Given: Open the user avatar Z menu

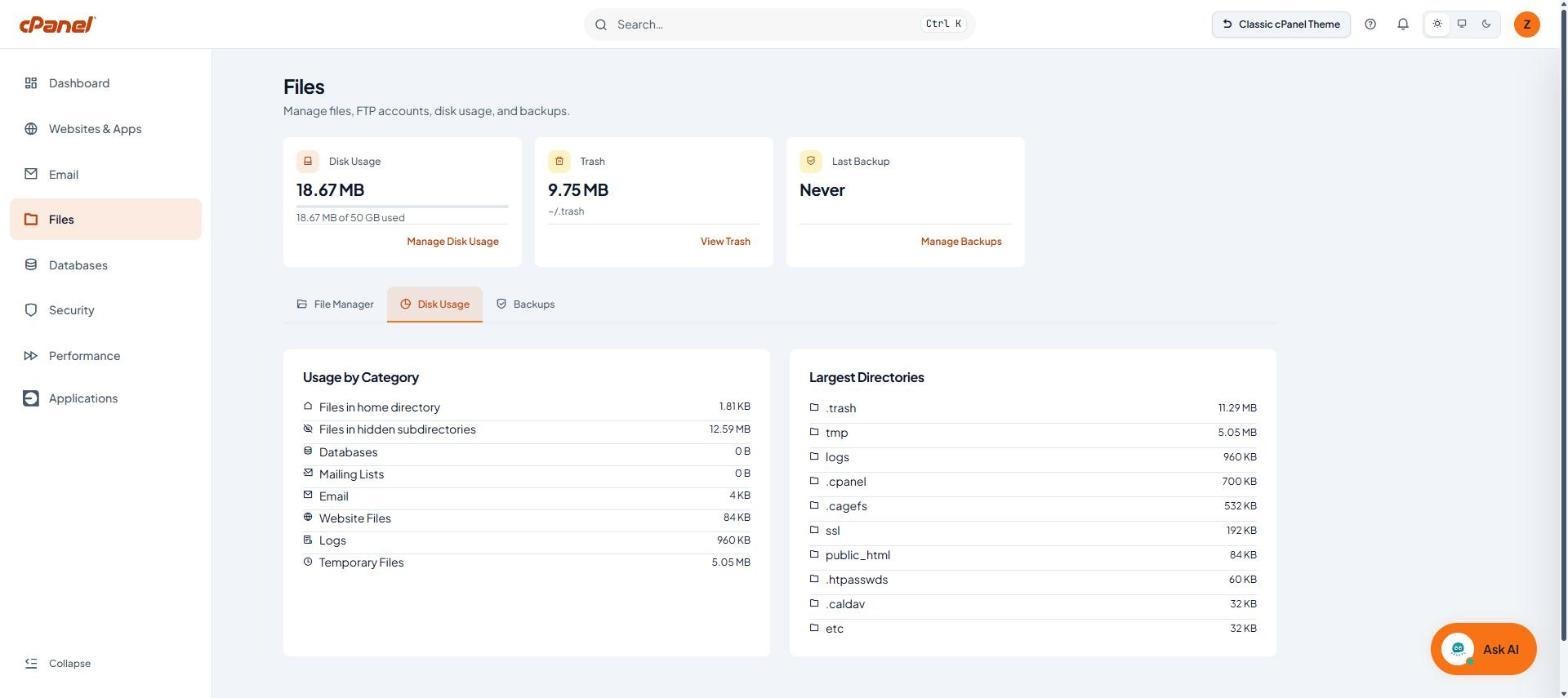Looking at the screenshot, I should 1526,24.
